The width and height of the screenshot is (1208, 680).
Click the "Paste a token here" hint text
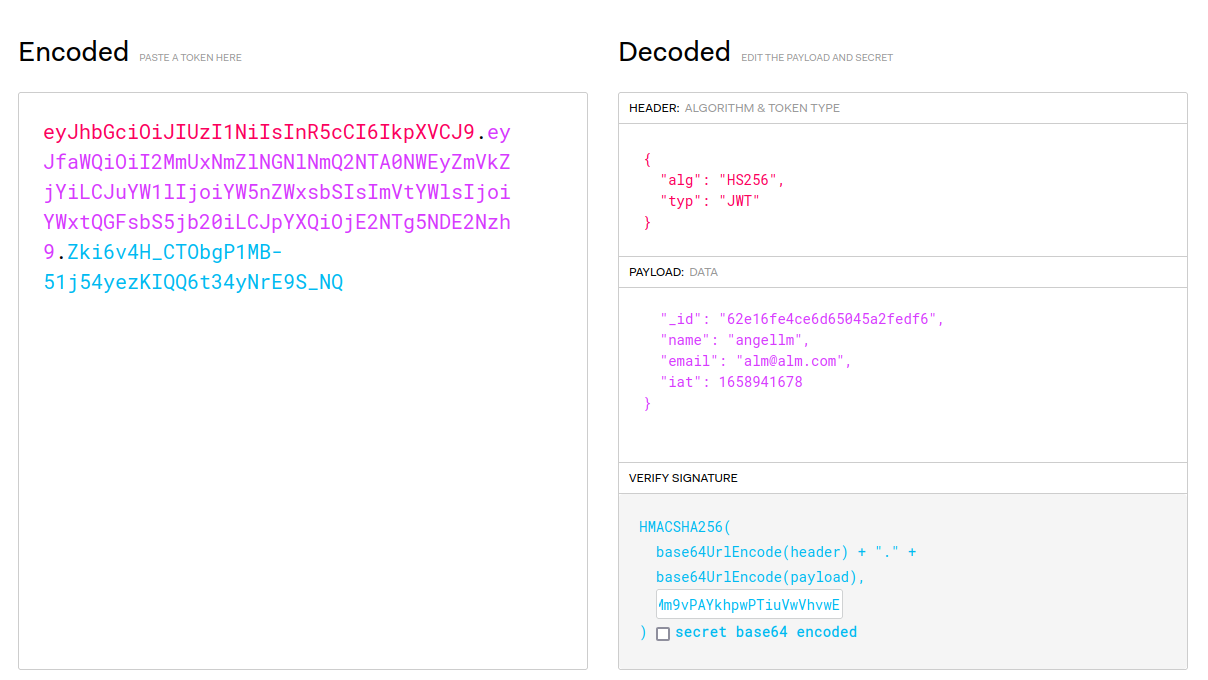point(190,58)
